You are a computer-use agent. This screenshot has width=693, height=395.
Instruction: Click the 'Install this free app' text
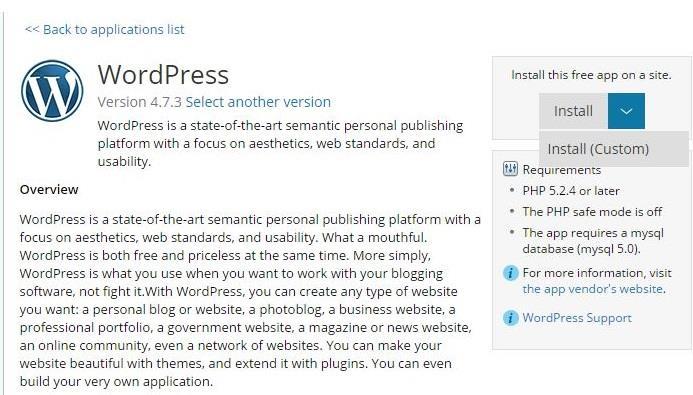[x=591, y=75]
